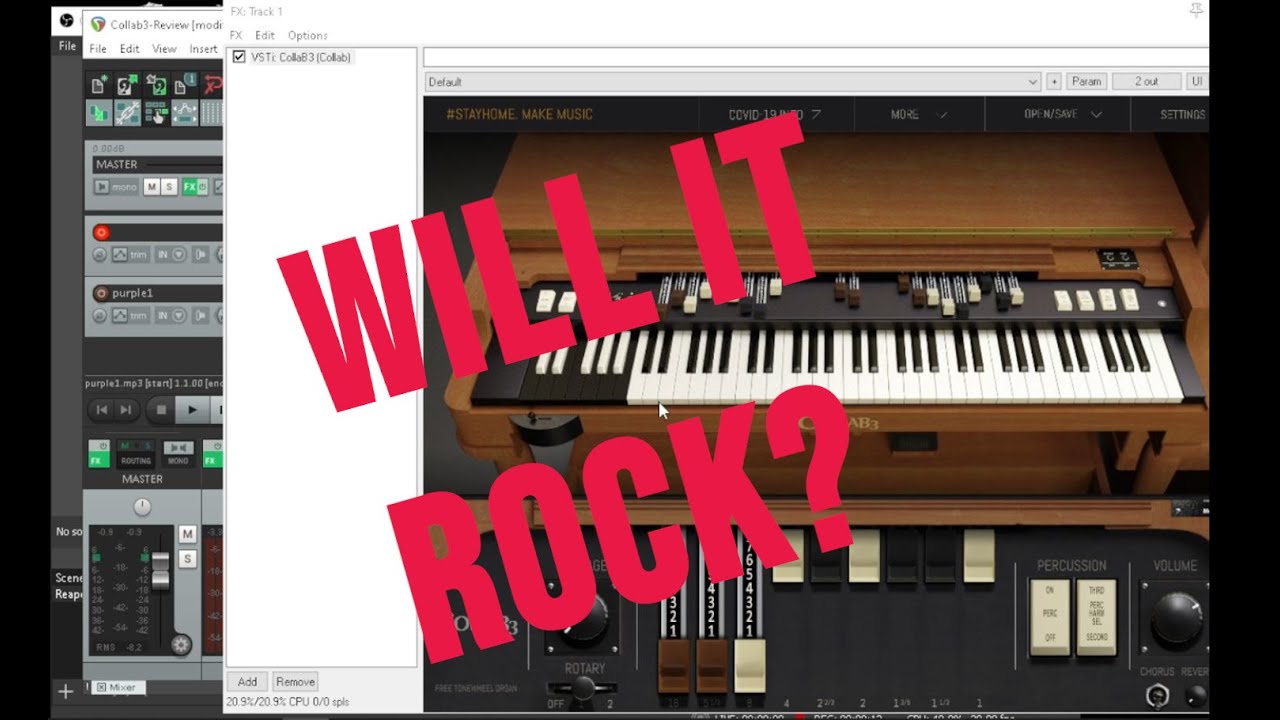Click the mixer master S solo button
Screen dimensions: 1280x720
click(187, 559)
